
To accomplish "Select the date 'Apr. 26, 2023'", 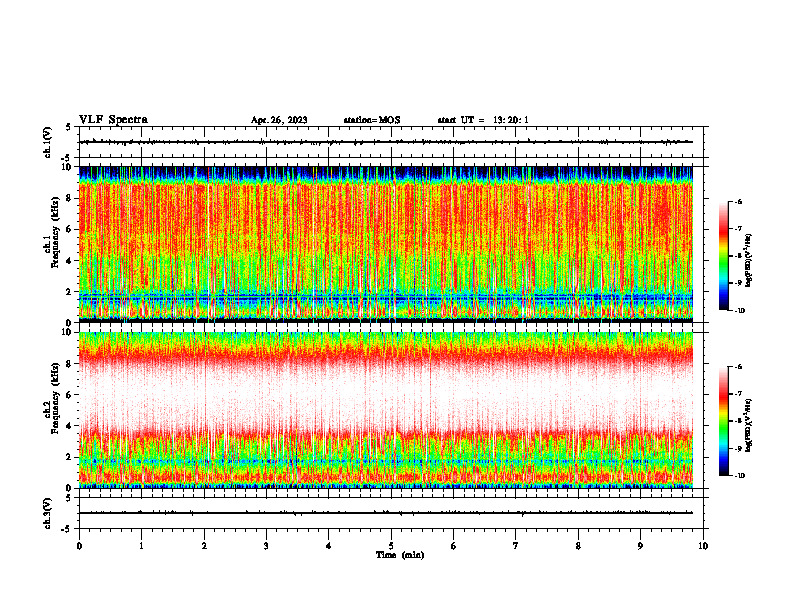I will (x=279, y=120).
